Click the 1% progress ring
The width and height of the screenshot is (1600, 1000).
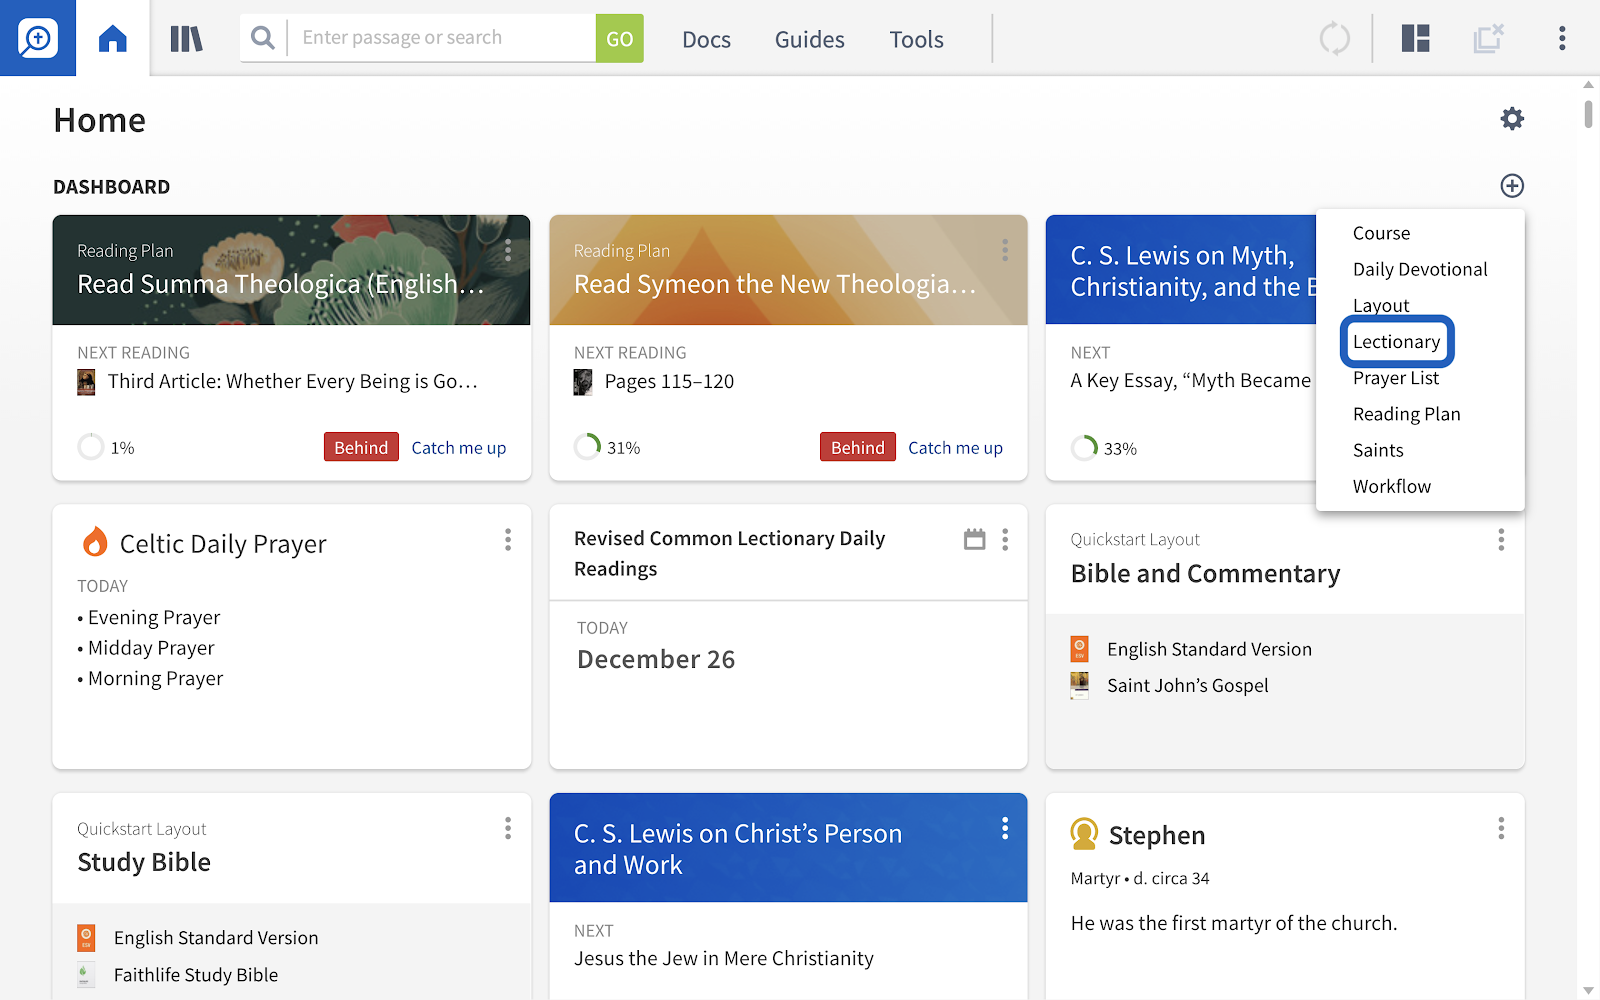(x=91, y=446)
